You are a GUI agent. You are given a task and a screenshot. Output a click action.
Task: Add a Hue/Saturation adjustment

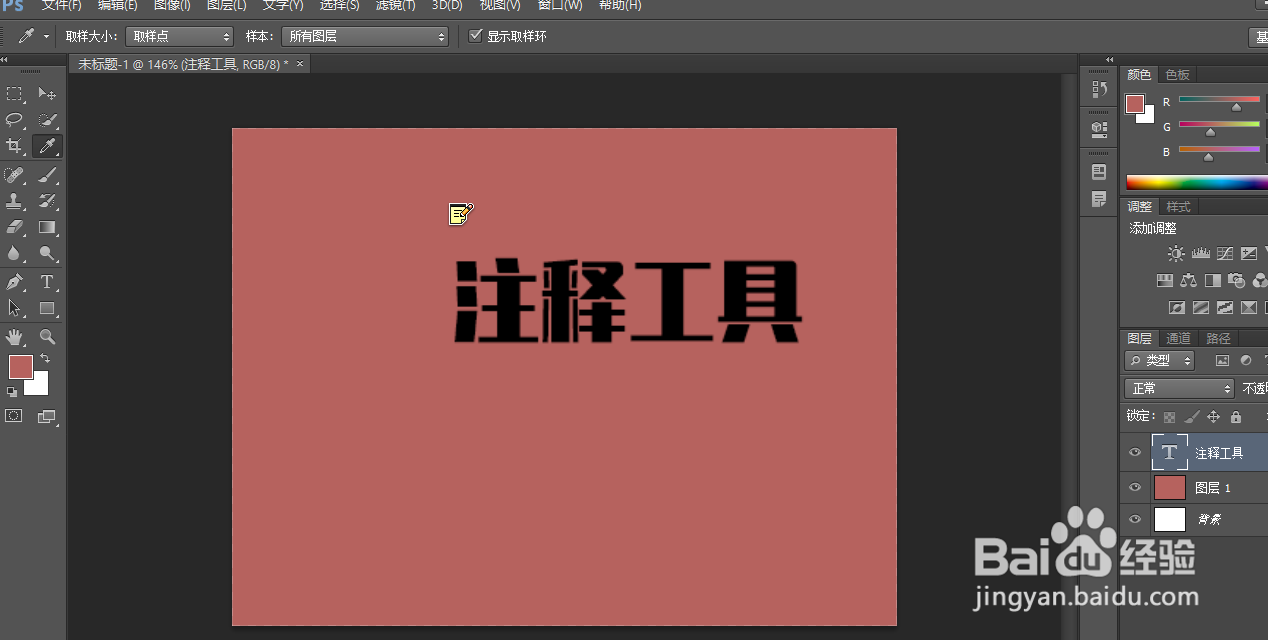click(1165, 281)
